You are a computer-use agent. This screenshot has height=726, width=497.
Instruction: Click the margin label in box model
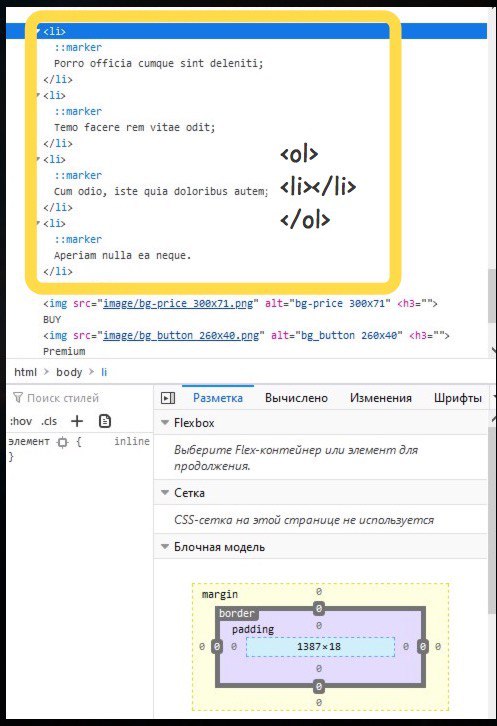220,594
